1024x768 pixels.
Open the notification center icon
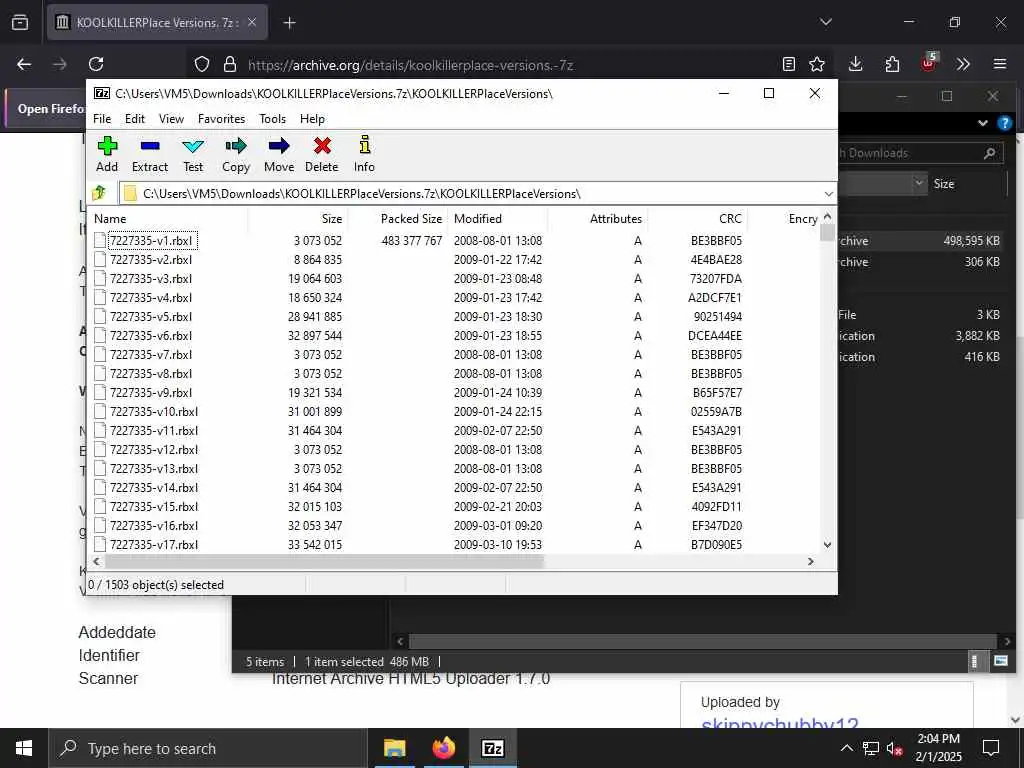pyautogui.click(x=991, y=748)
